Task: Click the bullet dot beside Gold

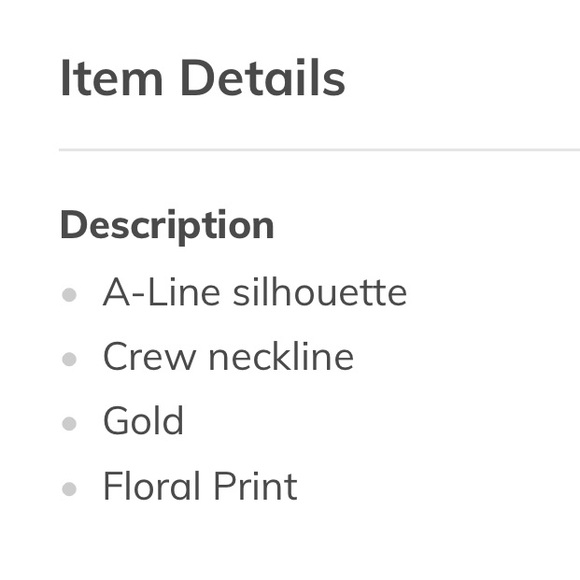Action: pos(69,424)
